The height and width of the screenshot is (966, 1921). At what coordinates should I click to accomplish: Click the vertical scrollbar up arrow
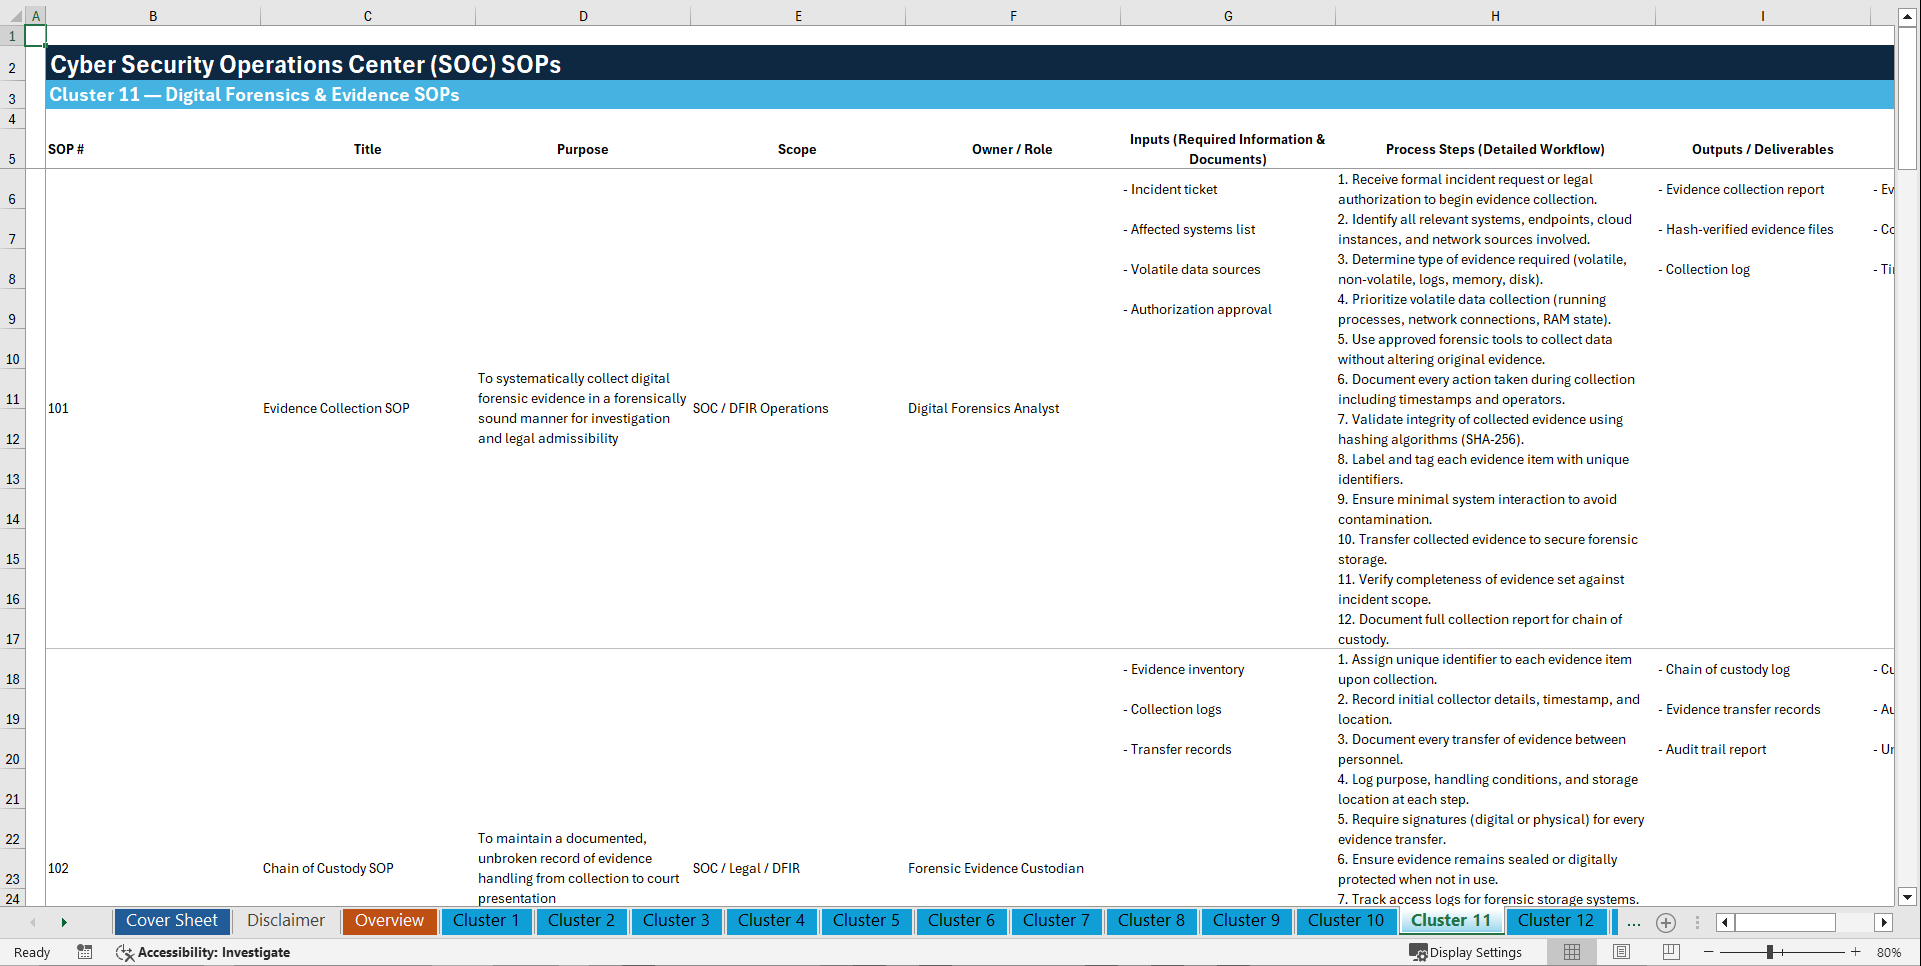coord(1907,16)
